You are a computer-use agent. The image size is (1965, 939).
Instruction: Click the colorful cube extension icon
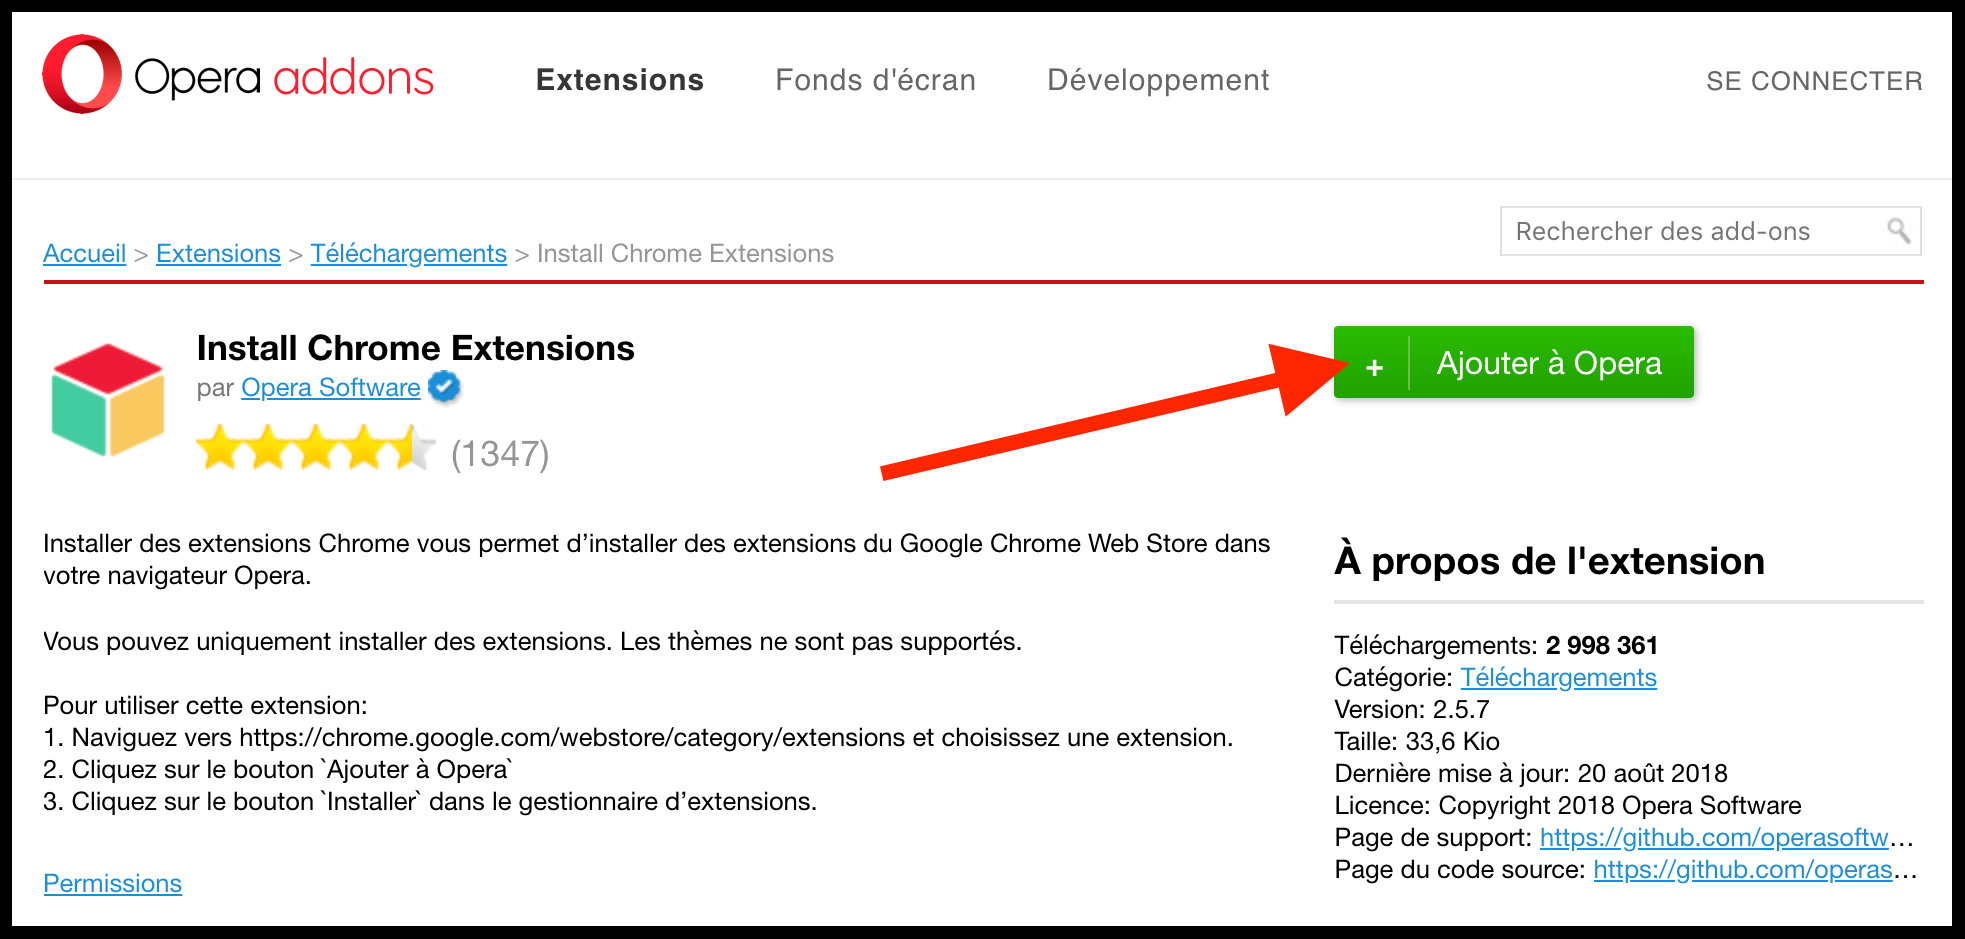click(108, 400)
